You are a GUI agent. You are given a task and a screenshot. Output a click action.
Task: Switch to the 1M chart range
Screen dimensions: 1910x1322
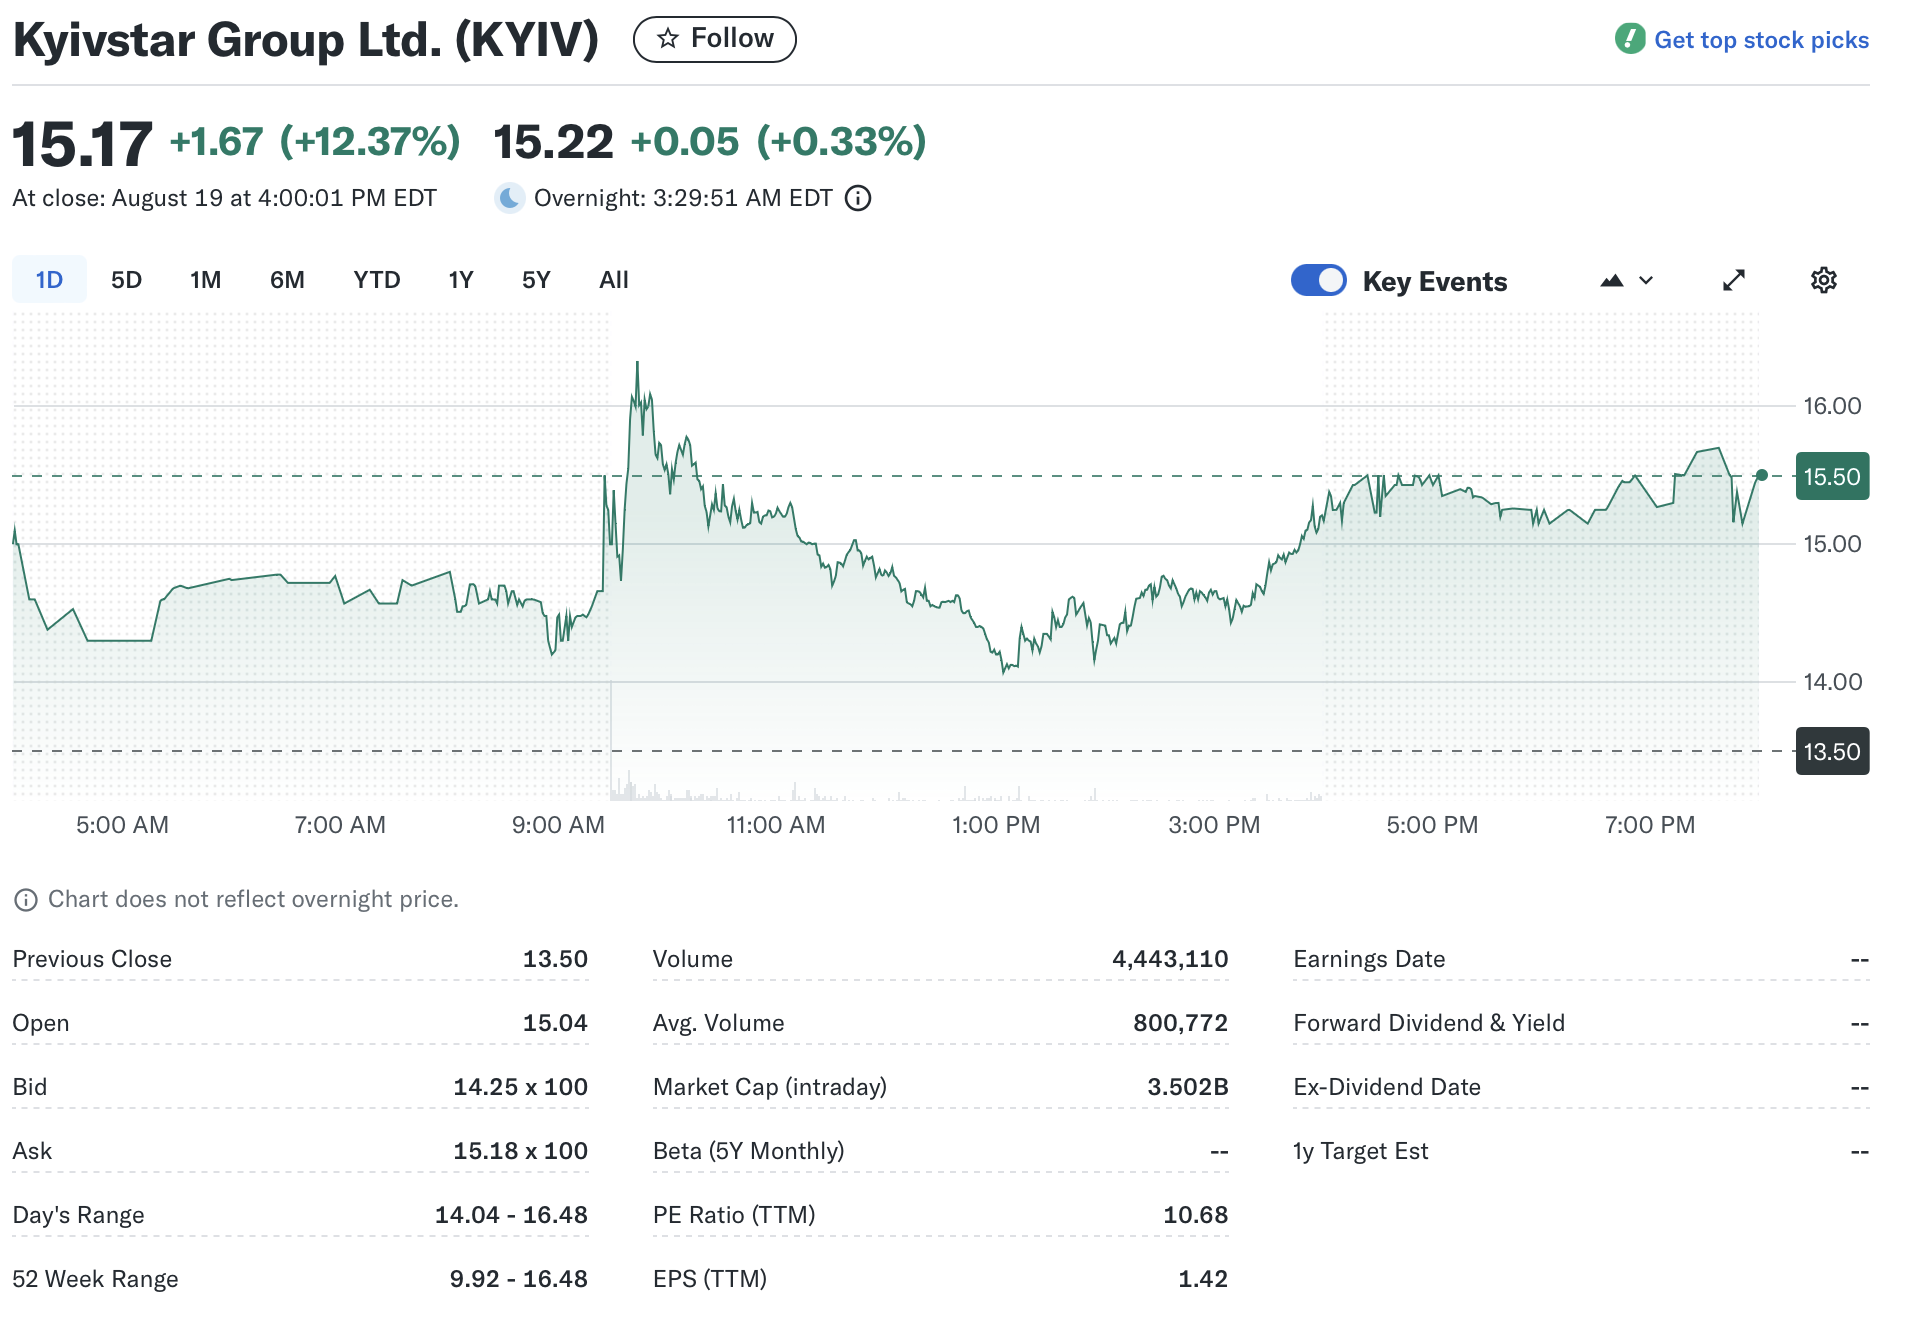pyautogui.click(x=205, y=280)
